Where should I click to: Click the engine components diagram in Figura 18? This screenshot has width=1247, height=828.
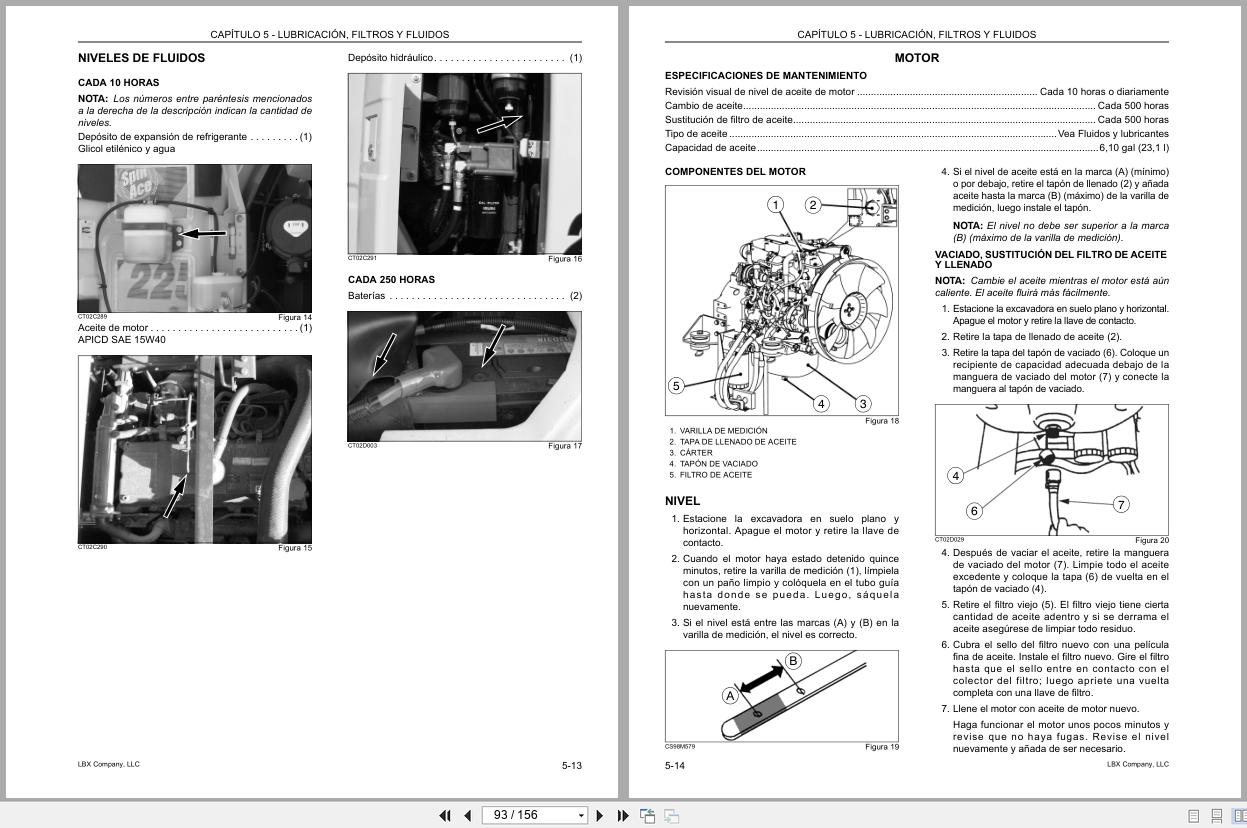[x=782, y=300]
